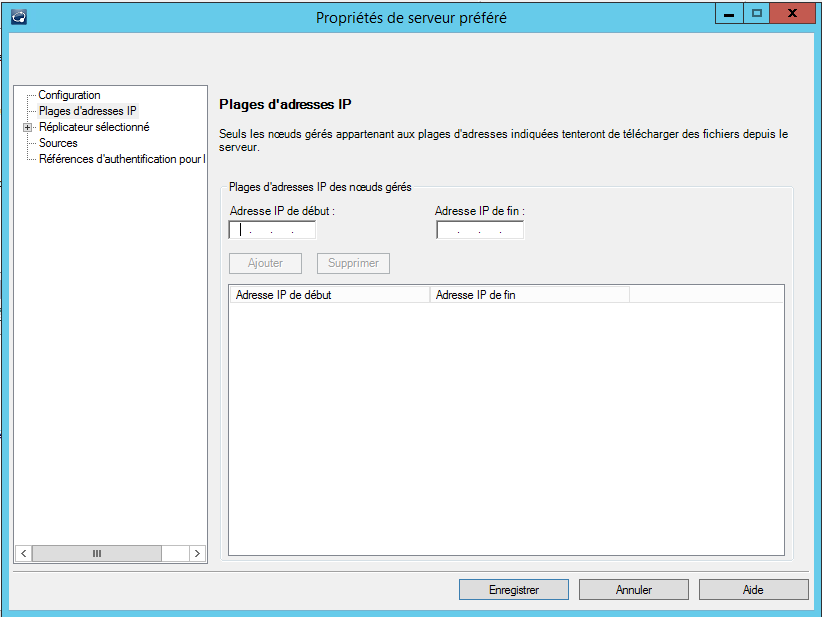Click inside the empty IP ranges list

point(506,428)
